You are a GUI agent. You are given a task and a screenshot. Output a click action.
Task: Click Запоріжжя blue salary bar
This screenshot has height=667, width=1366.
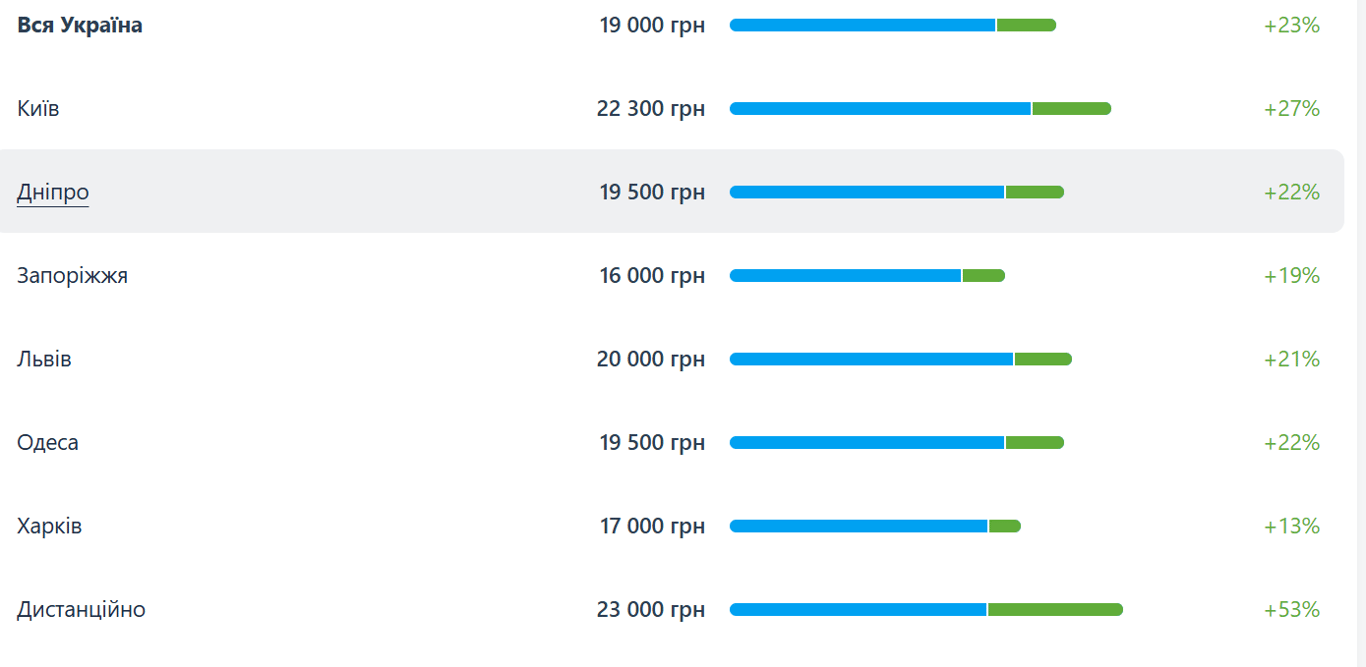click(845, 276)
